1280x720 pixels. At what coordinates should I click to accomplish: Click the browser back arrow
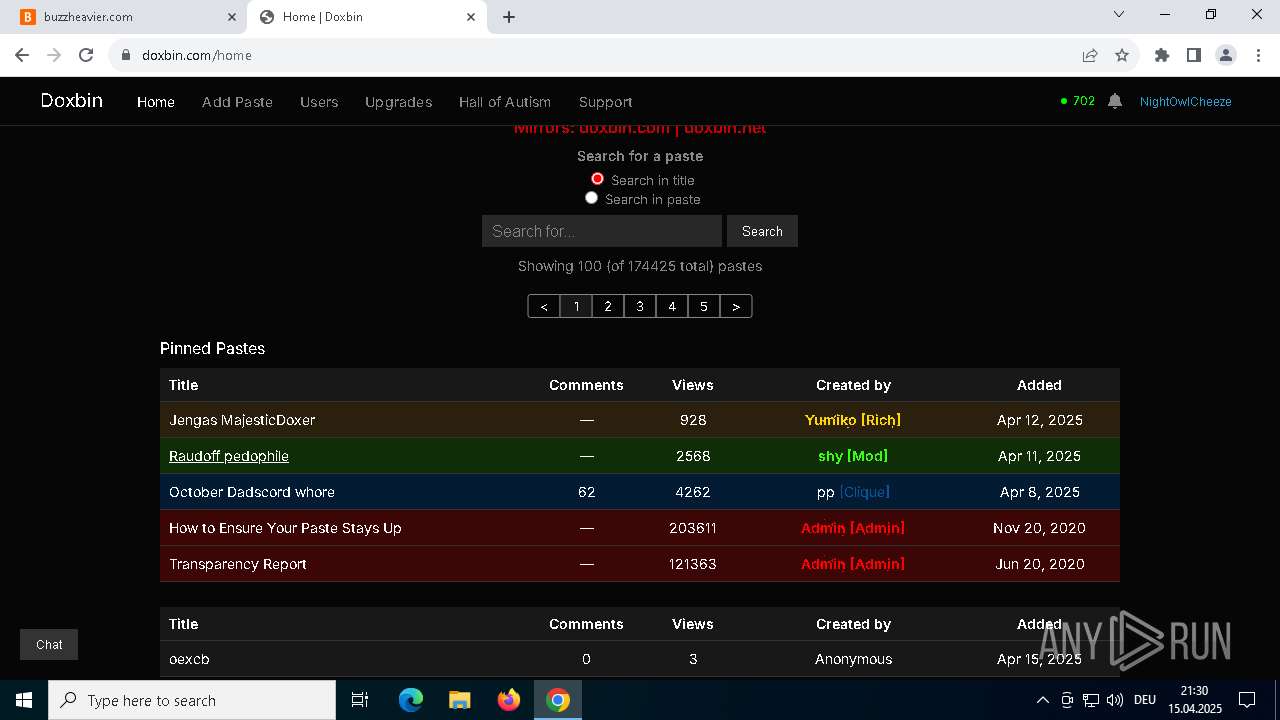coord(22,55)
